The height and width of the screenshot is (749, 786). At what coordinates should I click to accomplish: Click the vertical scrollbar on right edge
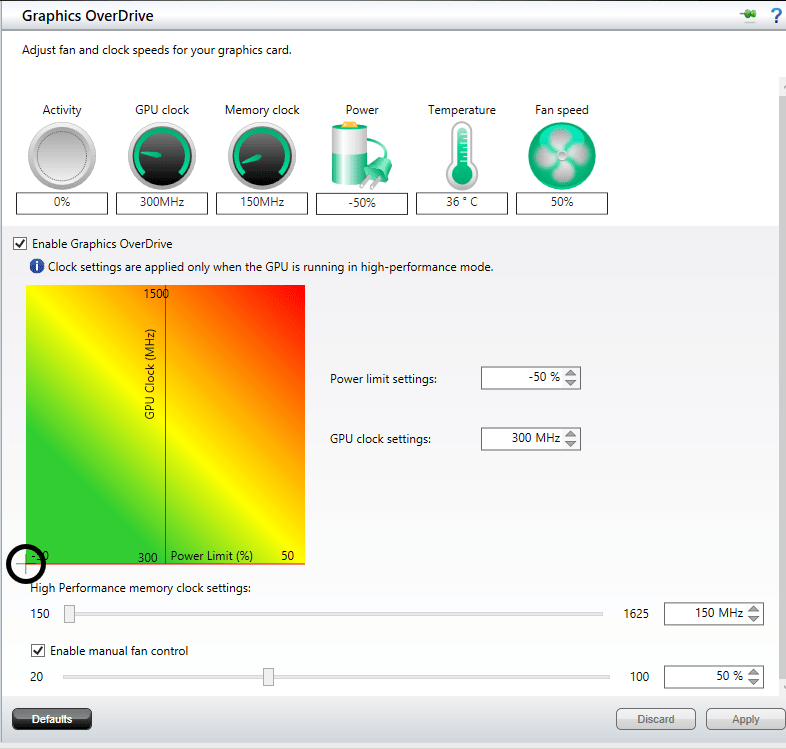782,386
